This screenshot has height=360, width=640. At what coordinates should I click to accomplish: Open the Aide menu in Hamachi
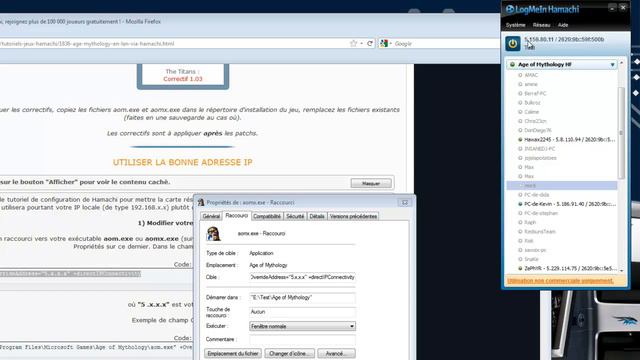click(x=563, y=25)
